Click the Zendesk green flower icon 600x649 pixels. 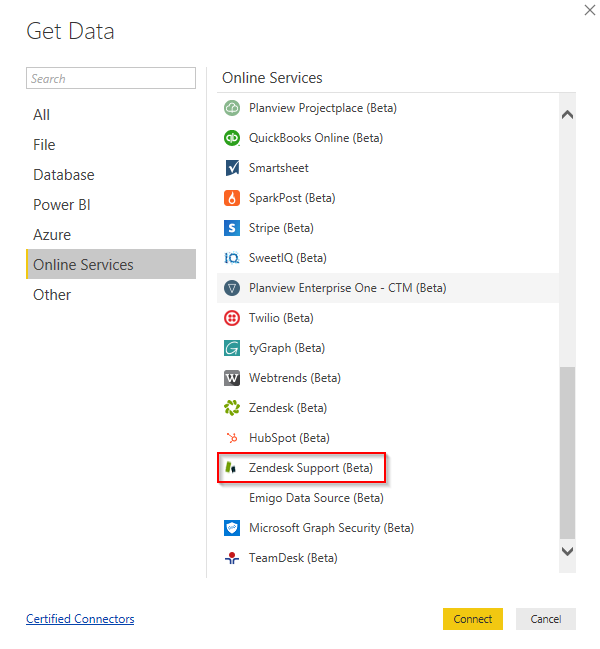(232, 408)
